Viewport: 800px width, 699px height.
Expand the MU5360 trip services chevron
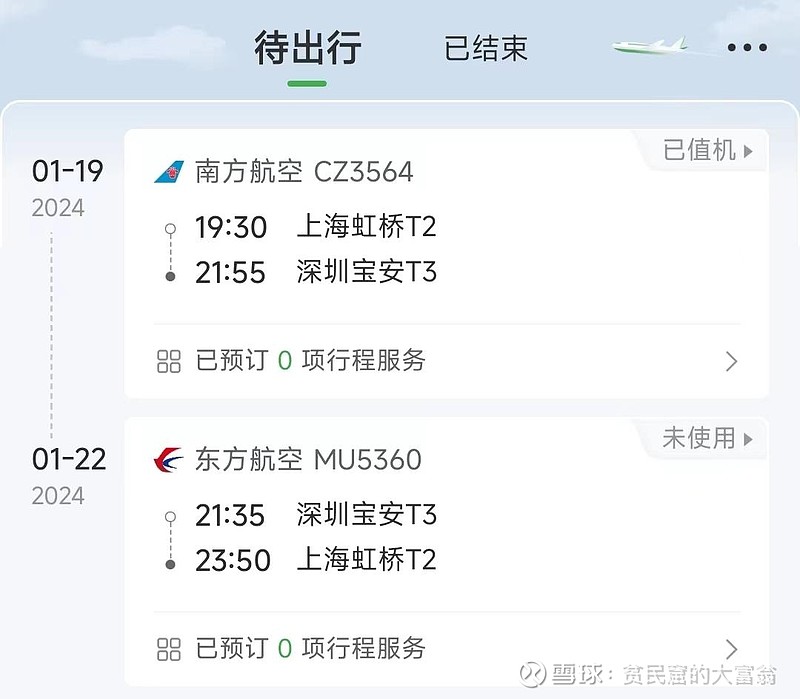point(732,649)
